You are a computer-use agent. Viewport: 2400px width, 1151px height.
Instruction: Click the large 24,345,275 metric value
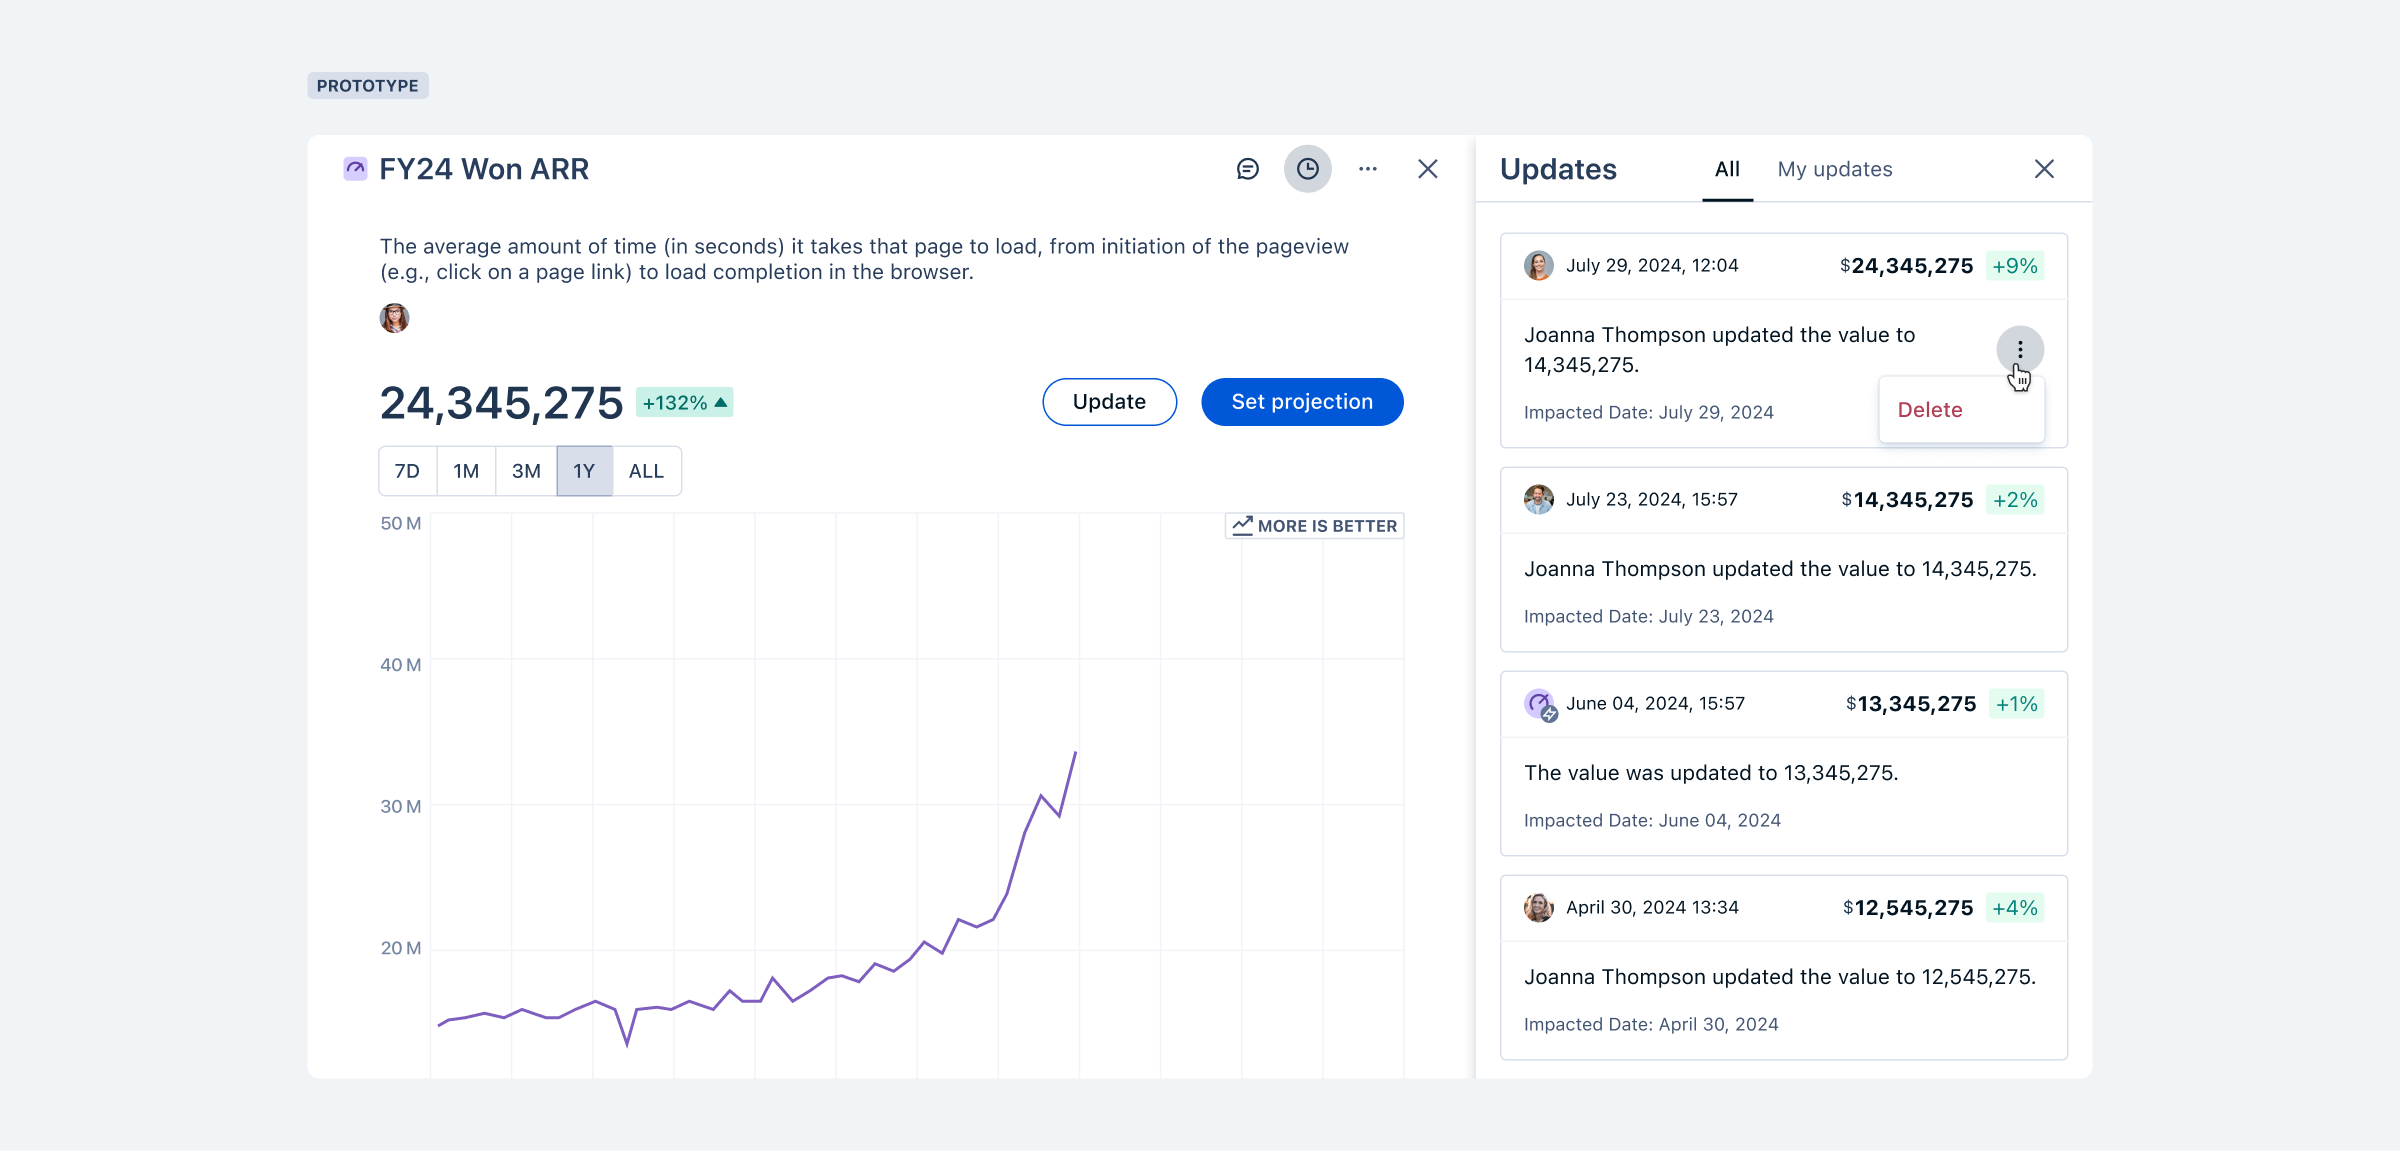coord(501,403)
